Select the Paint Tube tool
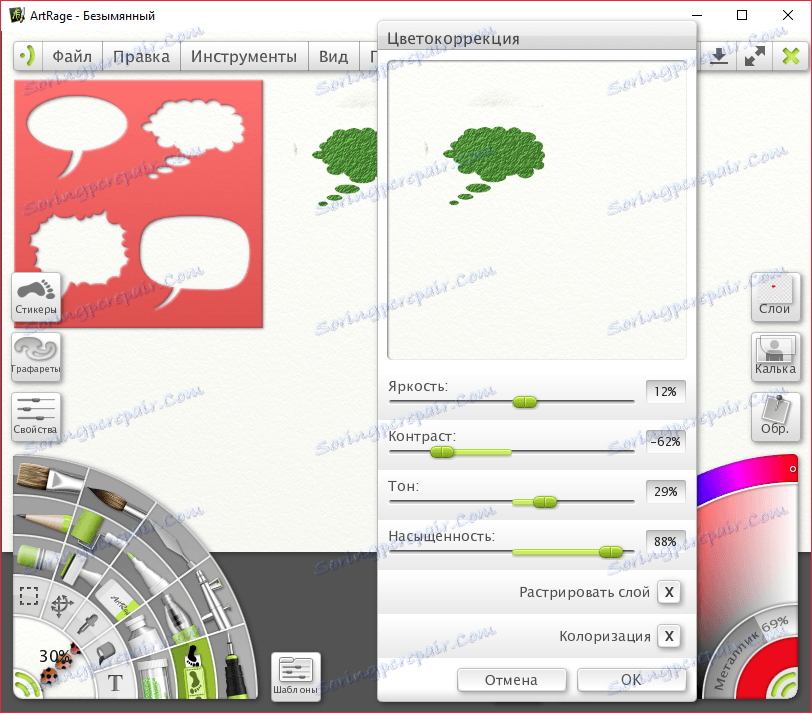This screenshot has height=728, width=812. [142, 634]
